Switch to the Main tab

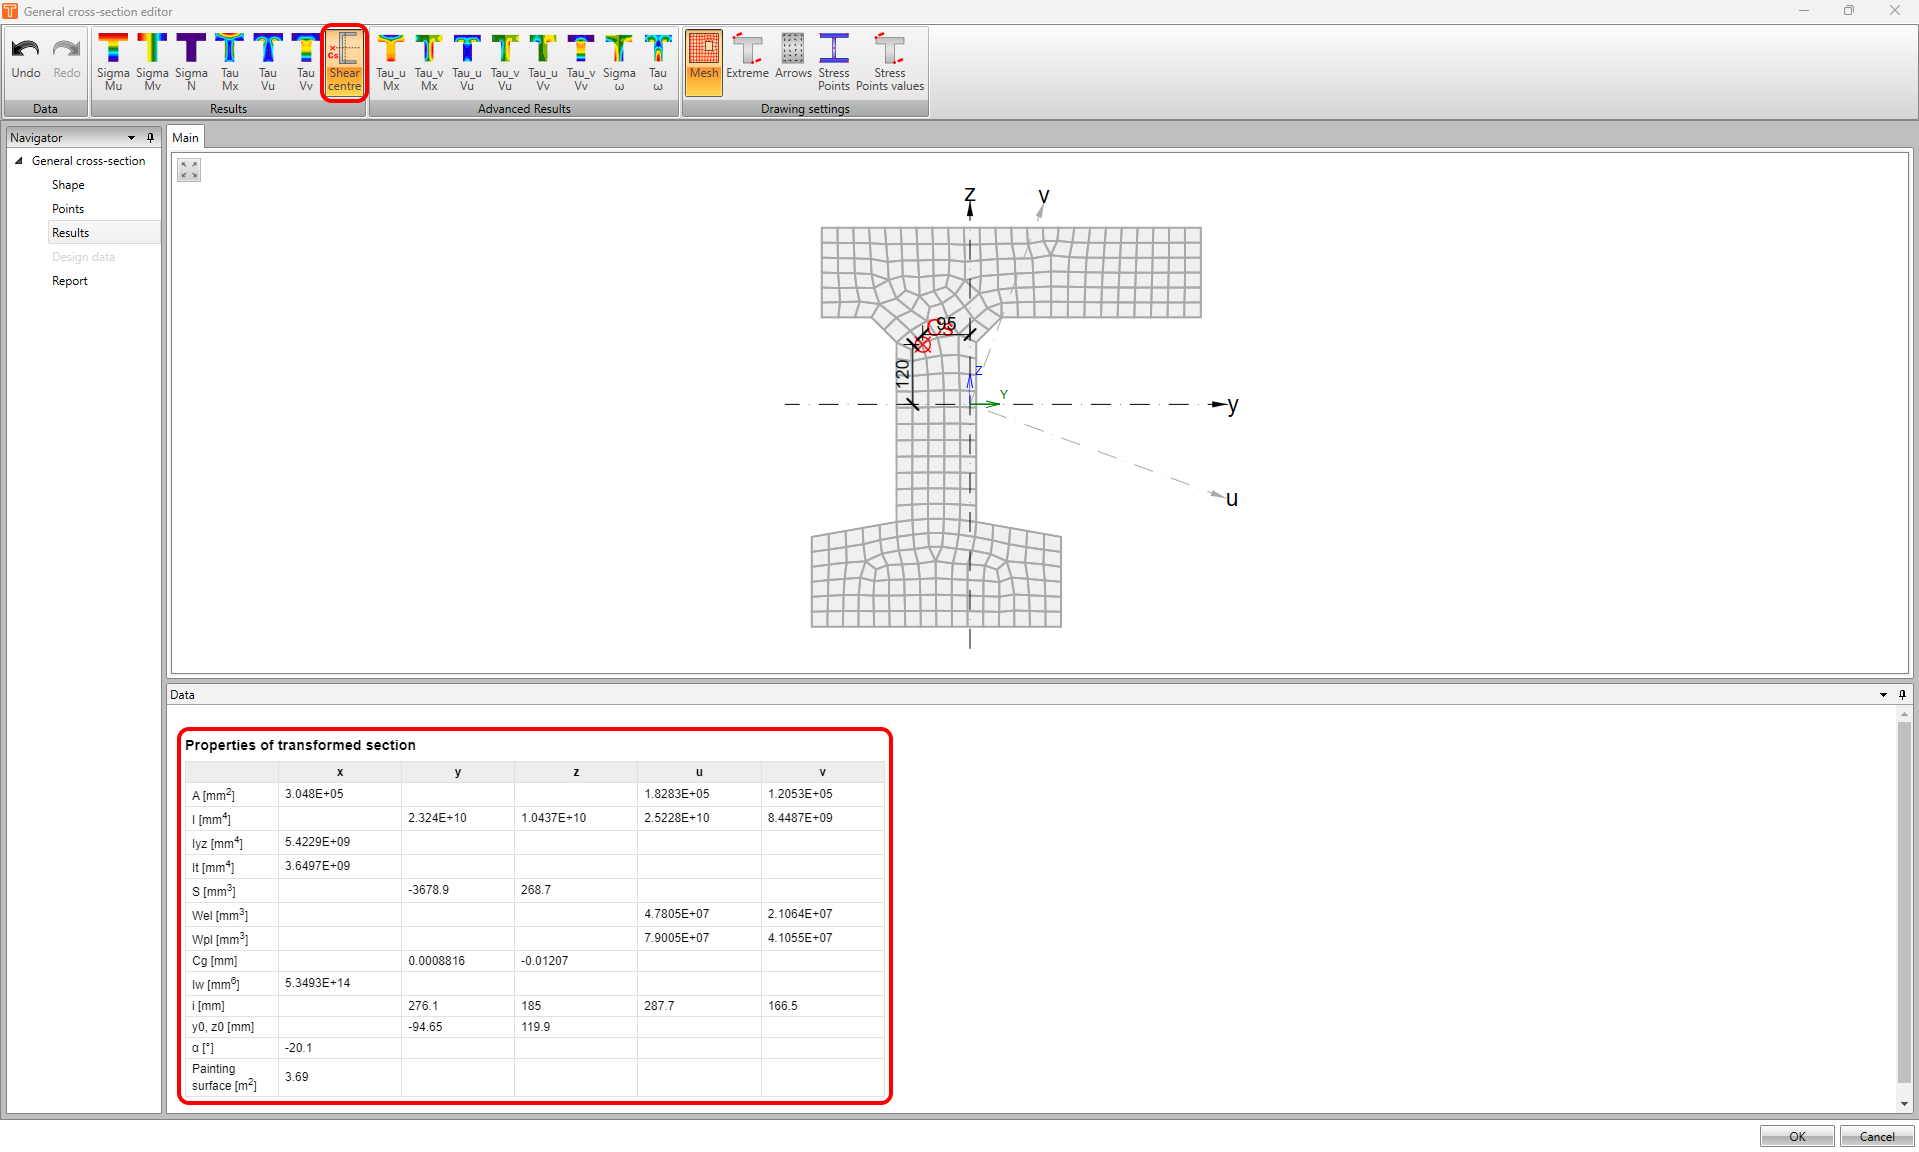coord(185,137)
